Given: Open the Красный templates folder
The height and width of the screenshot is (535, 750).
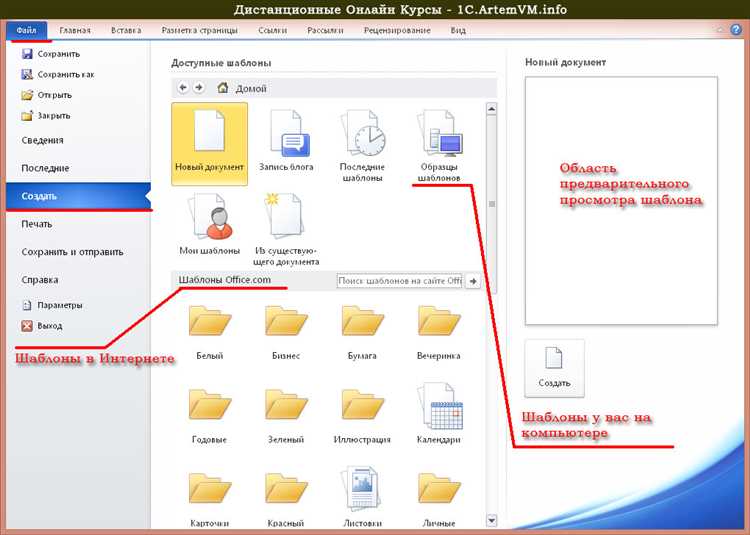Looking at the screenshot, I should (286, 500).
